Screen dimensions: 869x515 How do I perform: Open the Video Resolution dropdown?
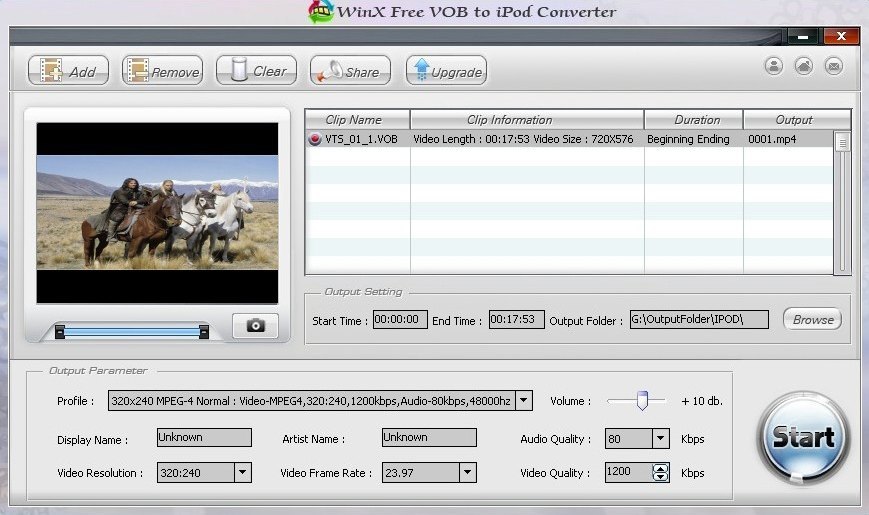coord(243,472)
